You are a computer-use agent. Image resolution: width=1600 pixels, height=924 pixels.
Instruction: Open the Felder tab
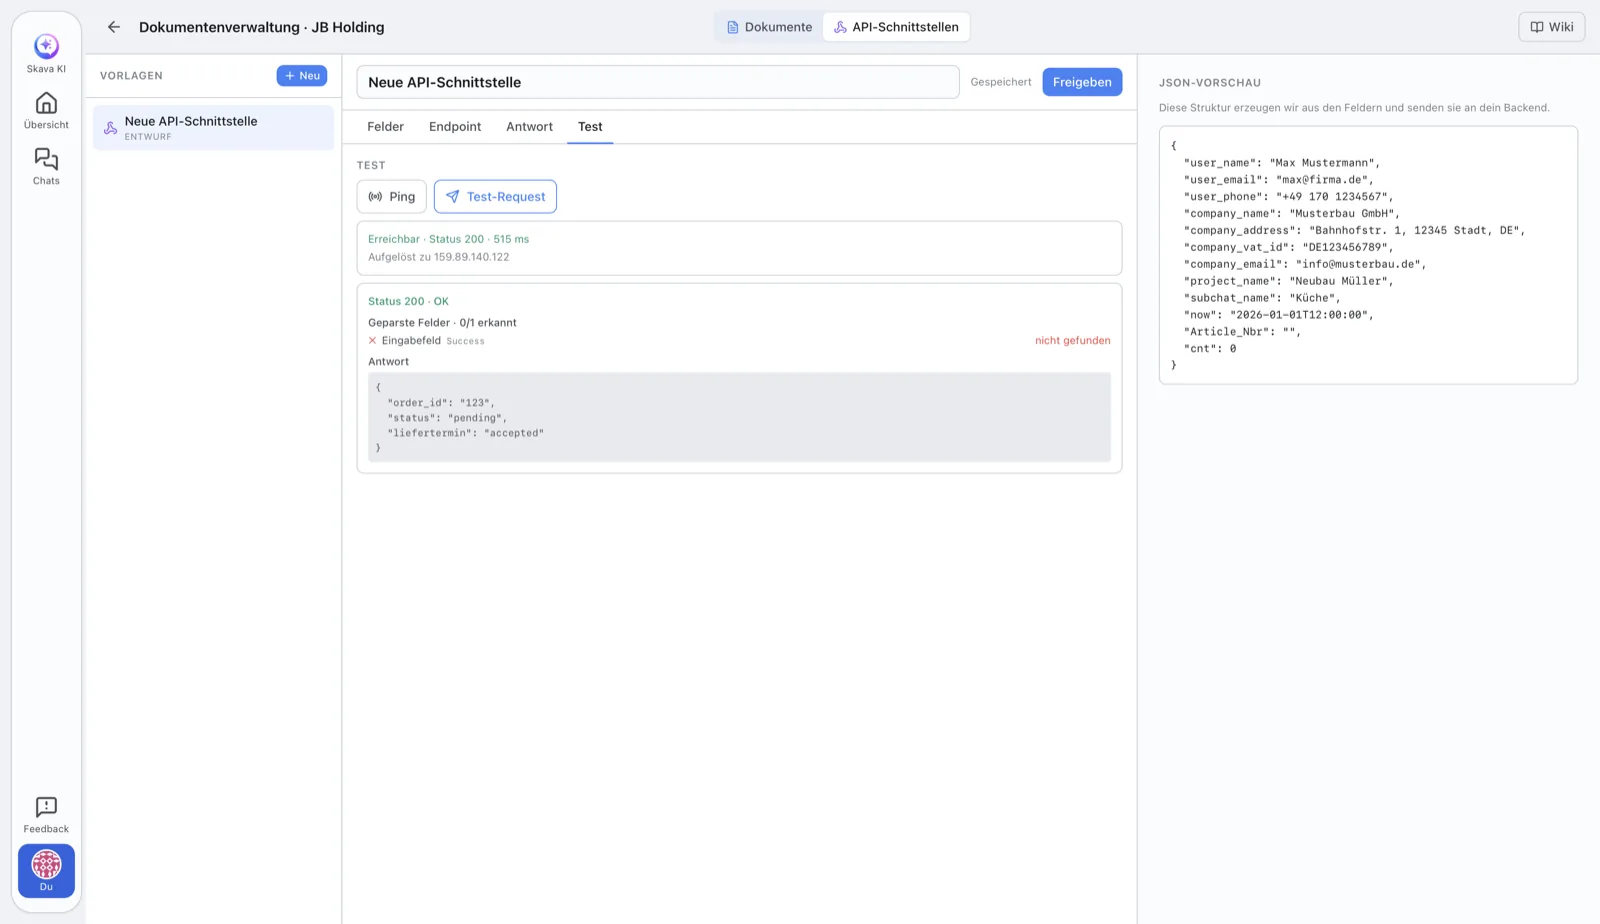[x=385, y=127]
